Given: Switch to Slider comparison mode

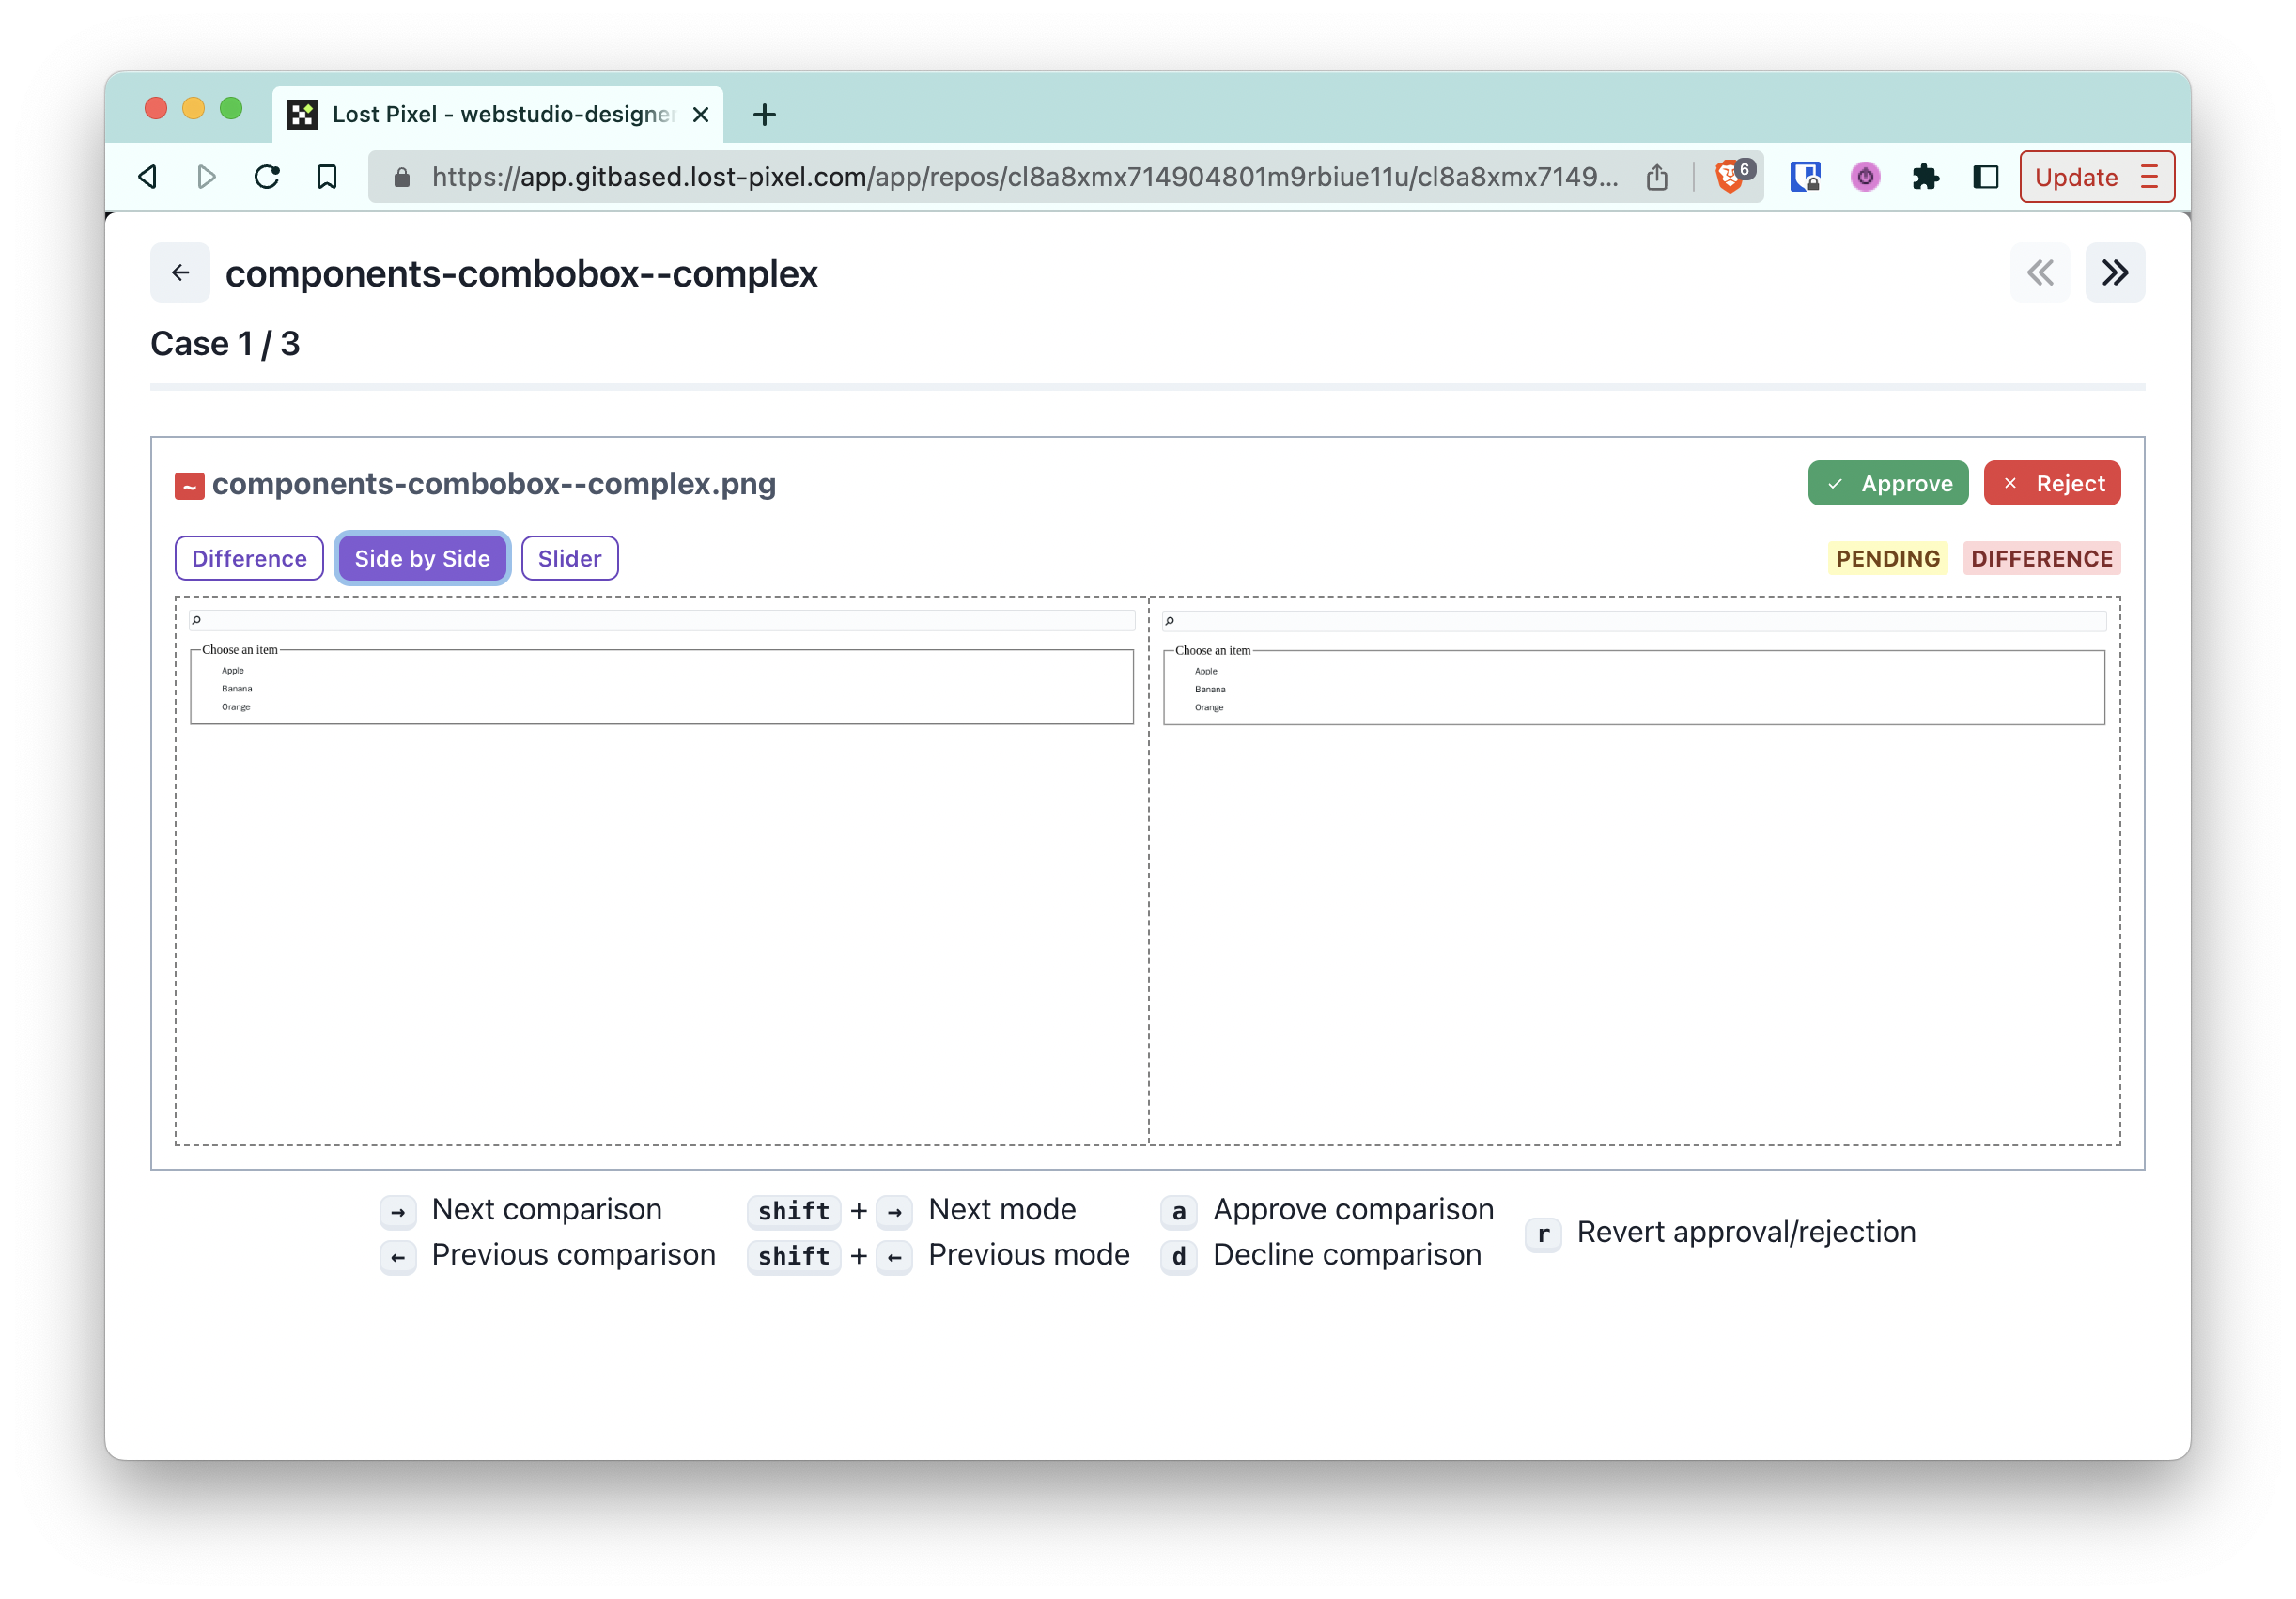Looking at the screenshot, I should click(x=569, y=558).
